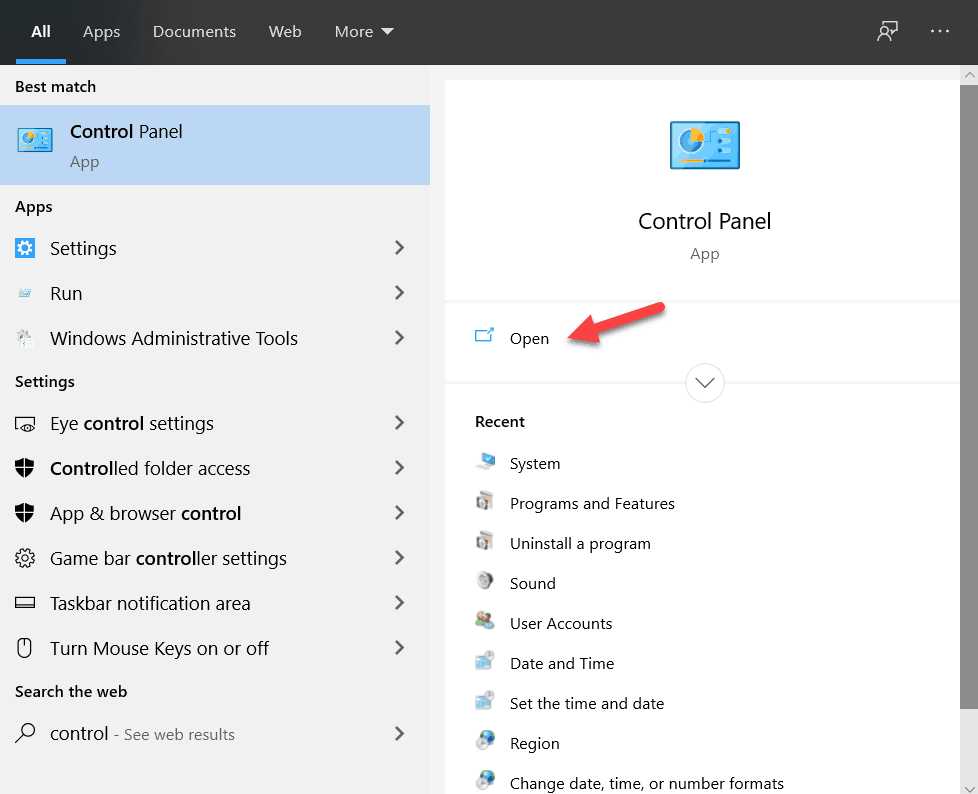Click the scrollbar up arrow
The width and height of the screenshot is (978, 794).
point(969,75)
